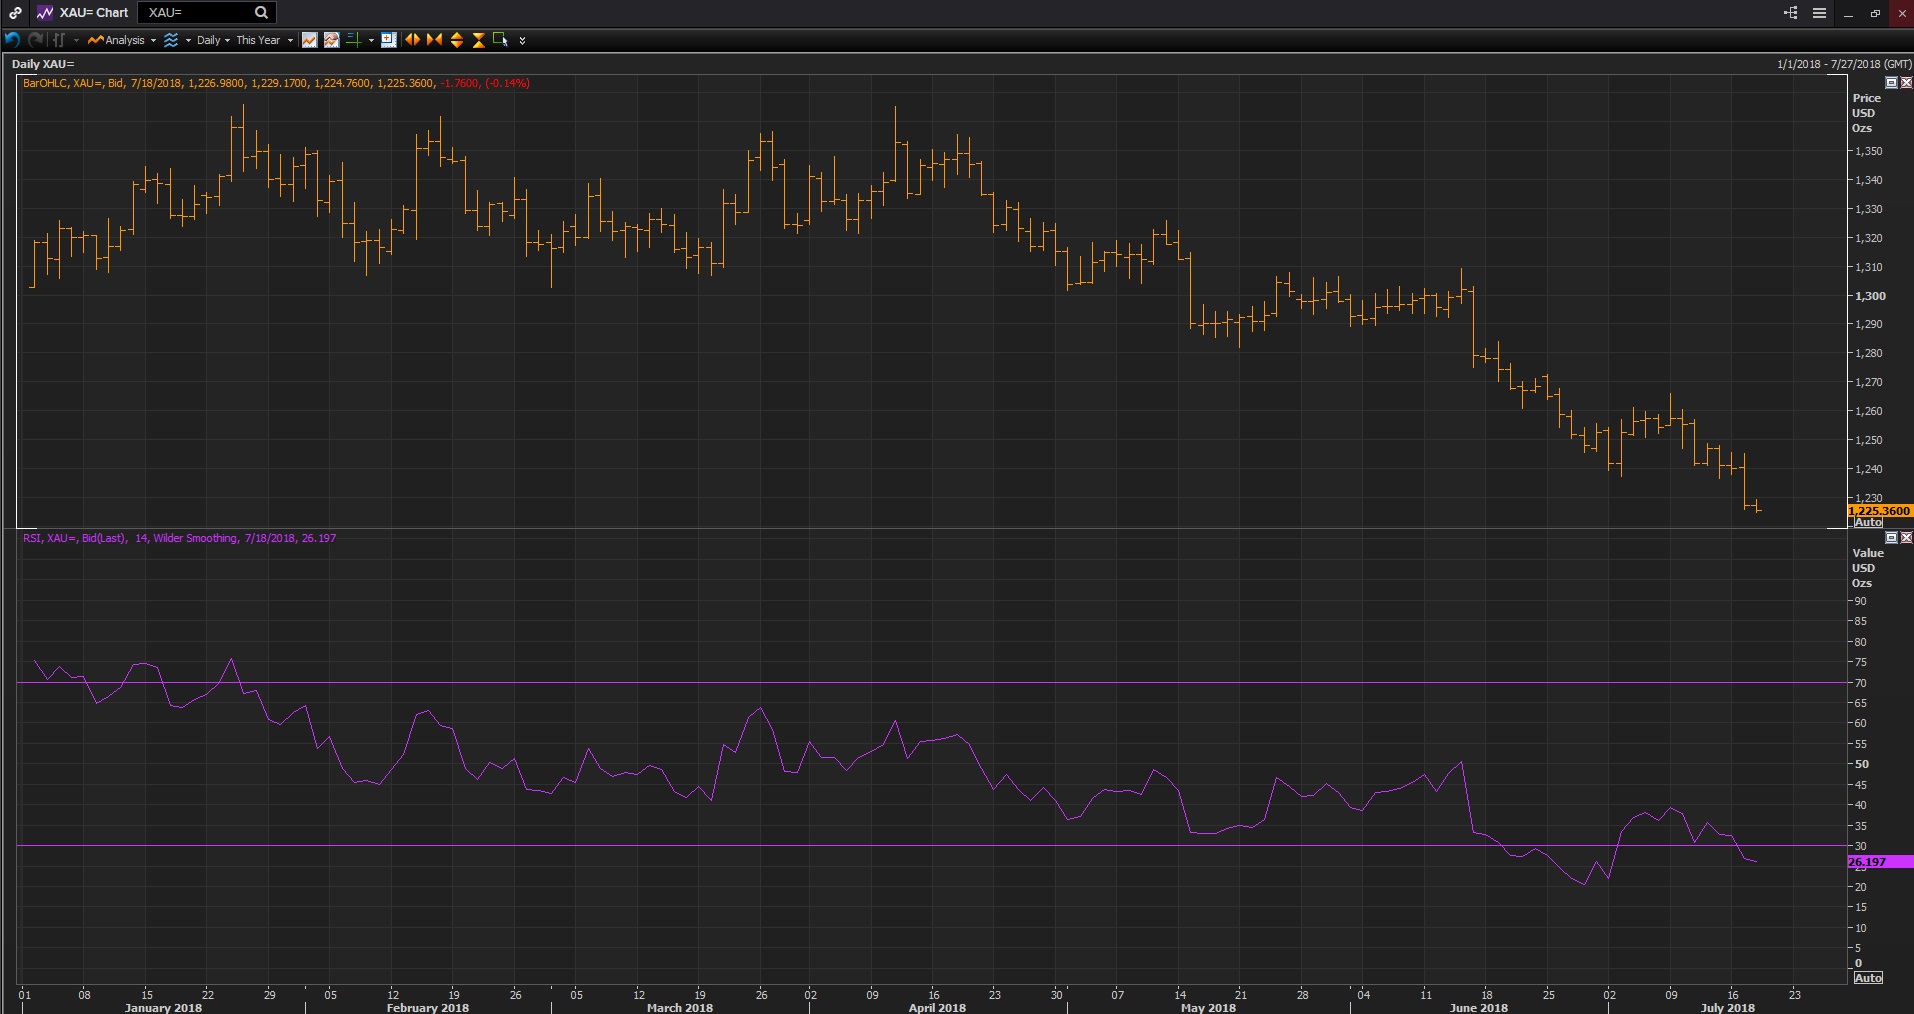Toggle Auto scaling on the RSI axis
1914x1014 pixels.
tap(1867, 978)
